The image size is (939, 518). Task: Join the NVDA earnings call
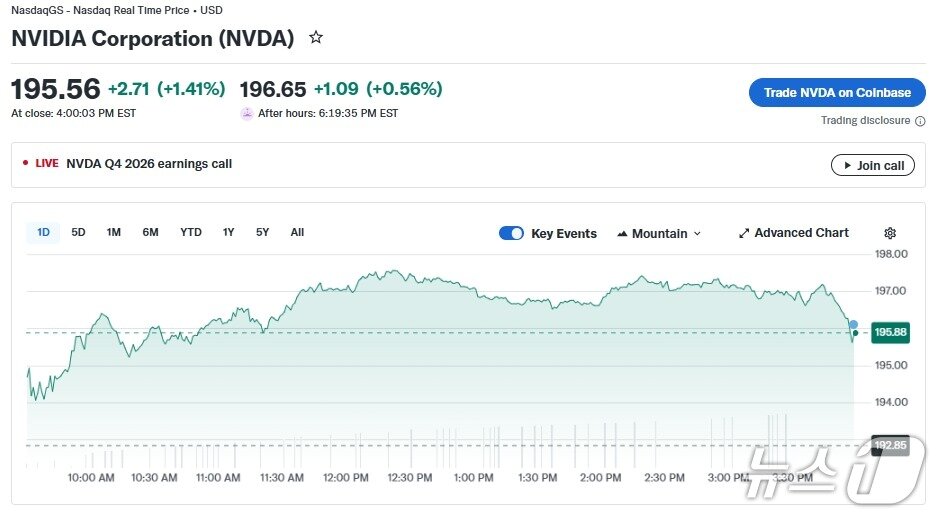873,165
